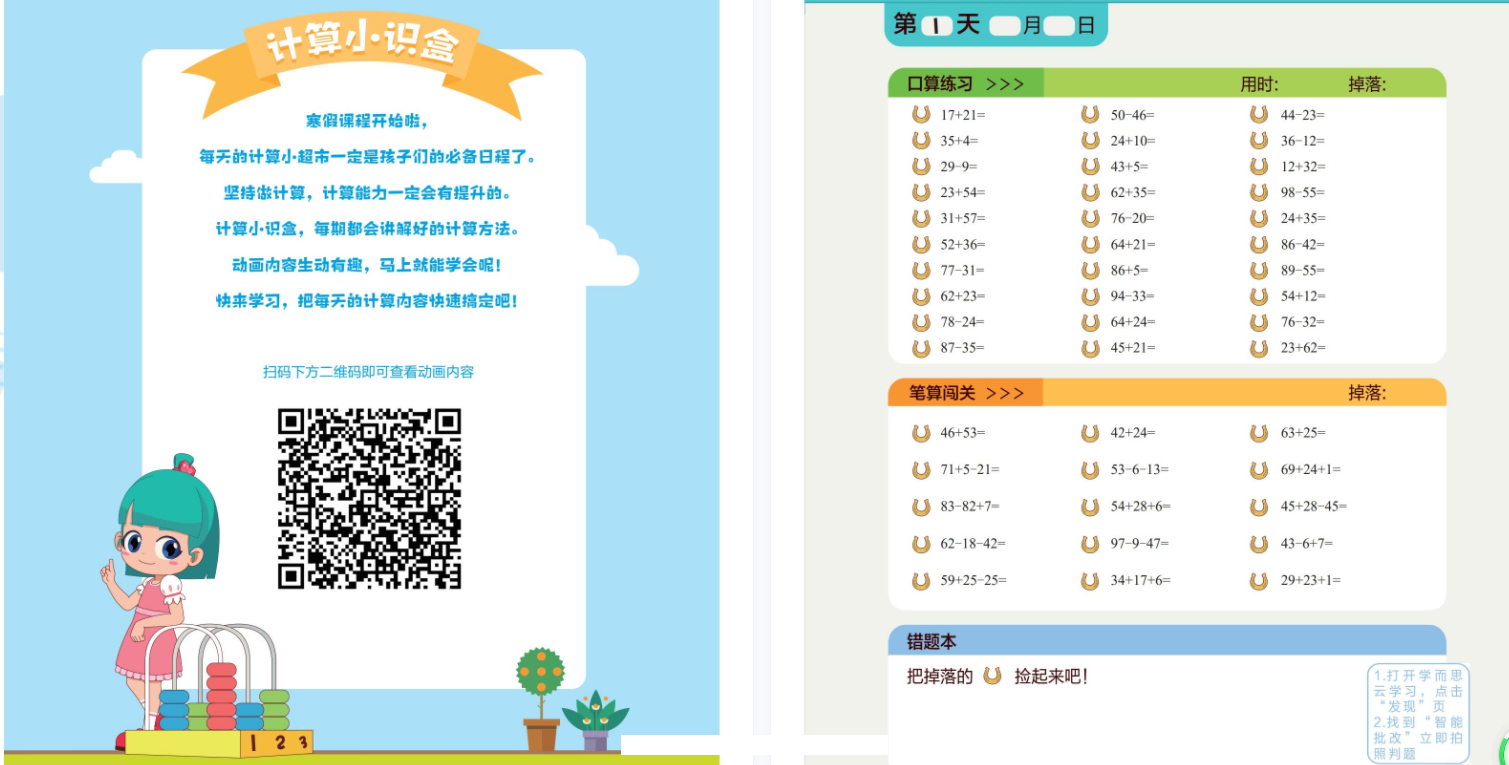Click the horseshoe icon beside 97-9-47=

[x=1090, y=544]
